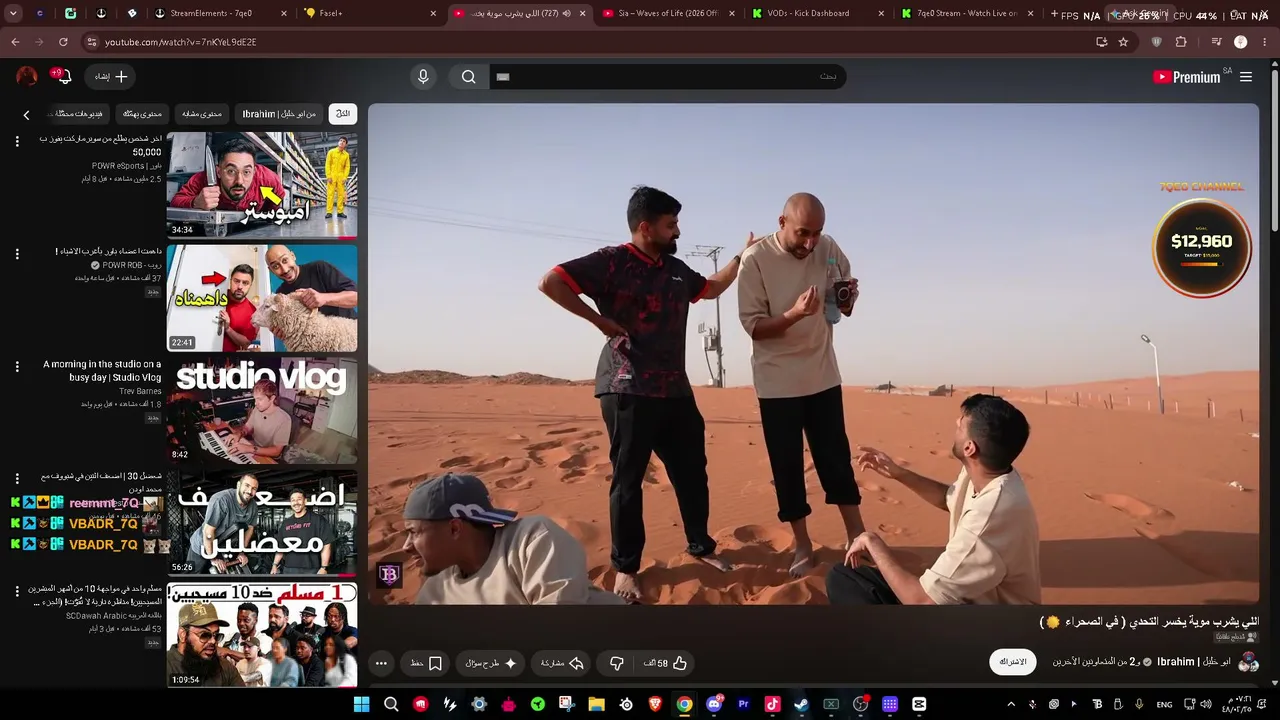1280x720 pixels.
Task: Go to YouTube Premium home logo
Action: coord(1187,77)
